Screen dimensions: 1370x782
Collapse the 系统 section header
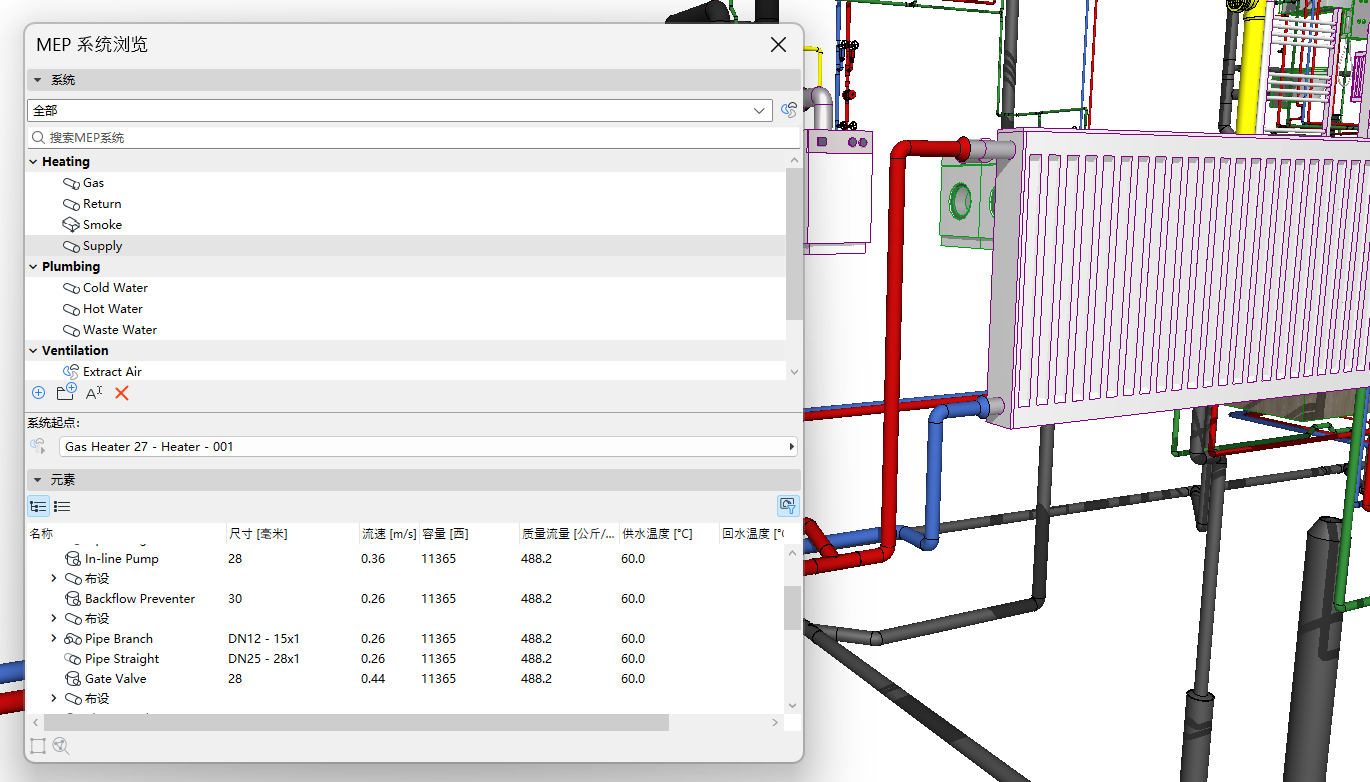37,80
